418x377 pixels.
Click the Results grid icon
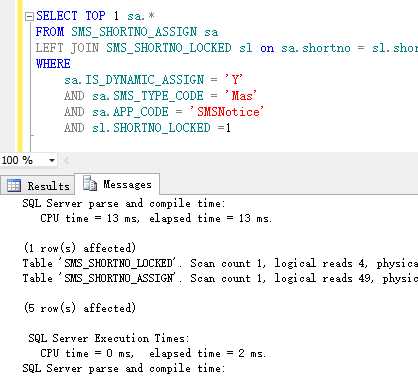(14, 186)
